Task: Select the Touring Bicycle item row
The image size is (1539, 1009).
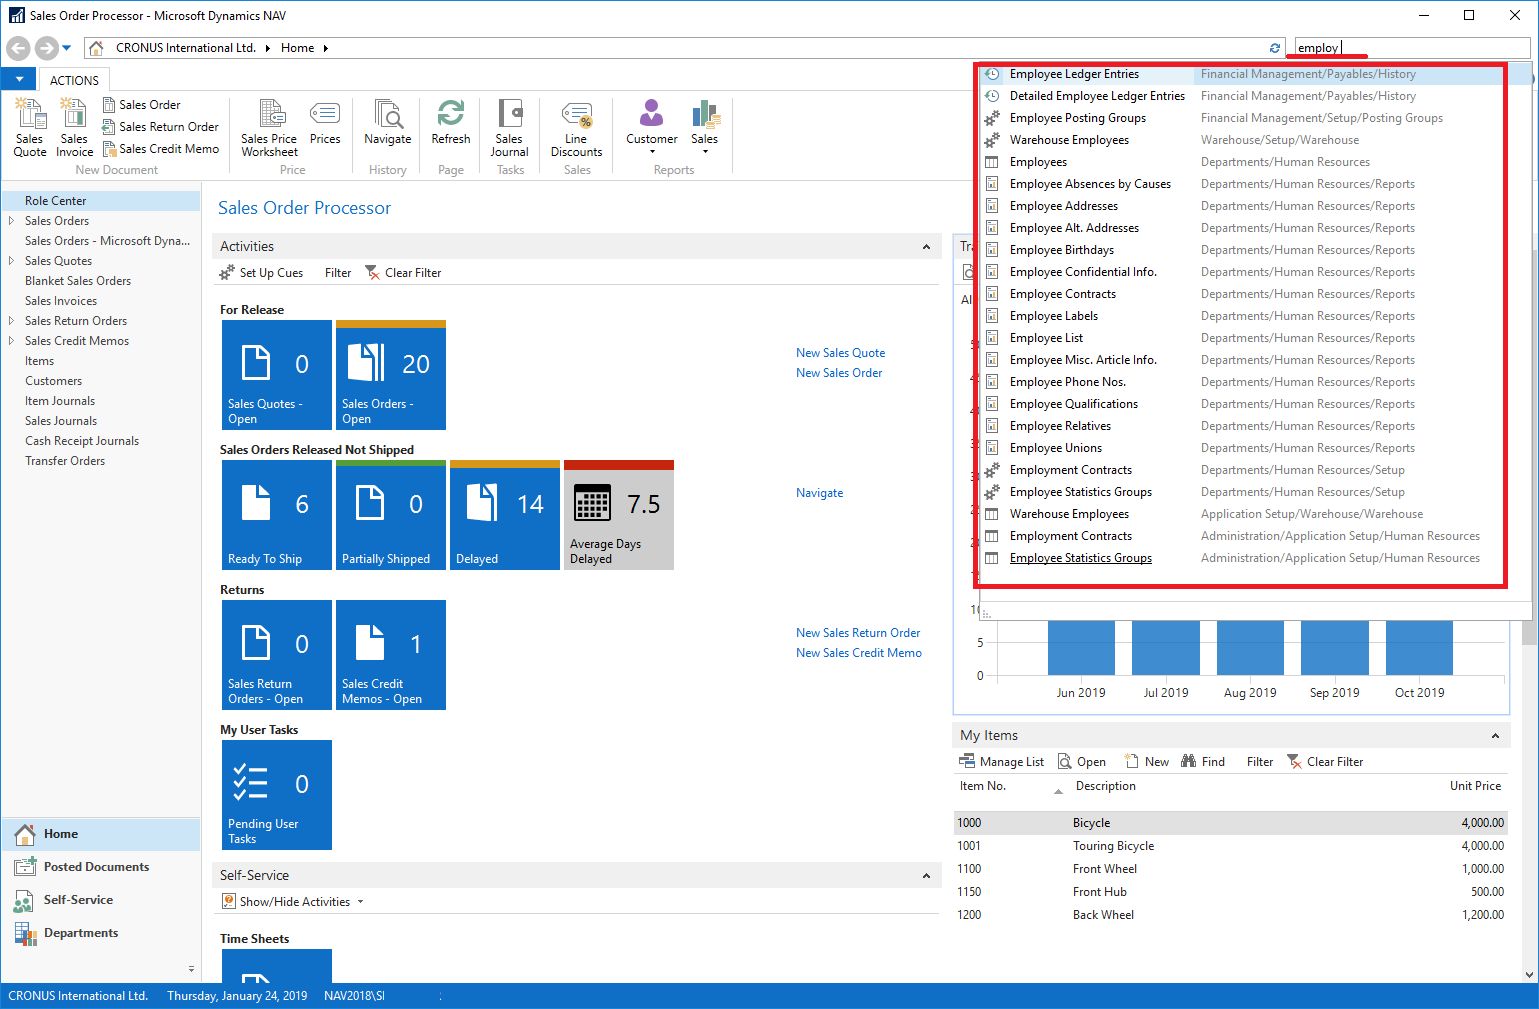Action: click(1231, 846)
